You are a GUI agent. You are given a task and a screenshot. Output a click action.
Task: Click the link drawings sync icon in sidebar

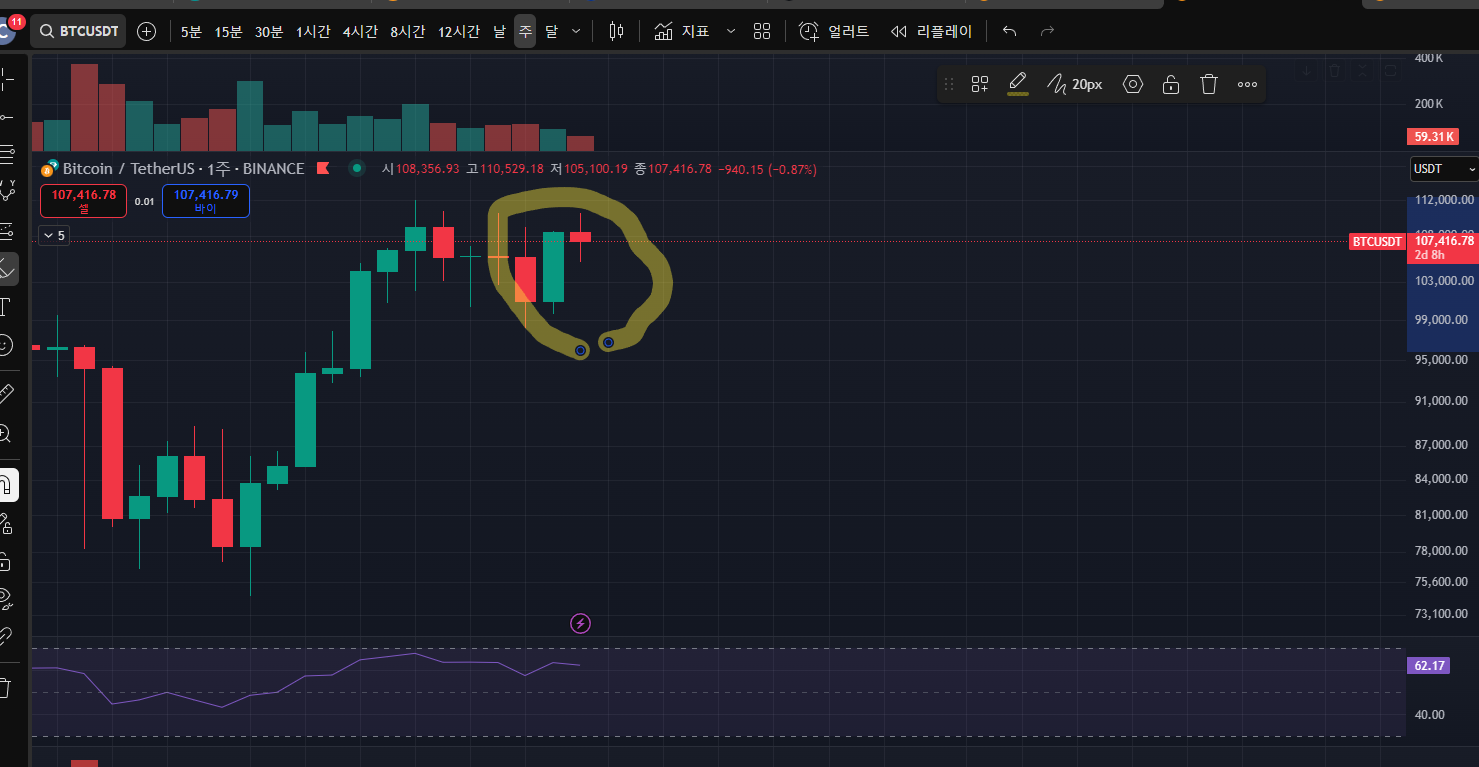coord(7,636)
